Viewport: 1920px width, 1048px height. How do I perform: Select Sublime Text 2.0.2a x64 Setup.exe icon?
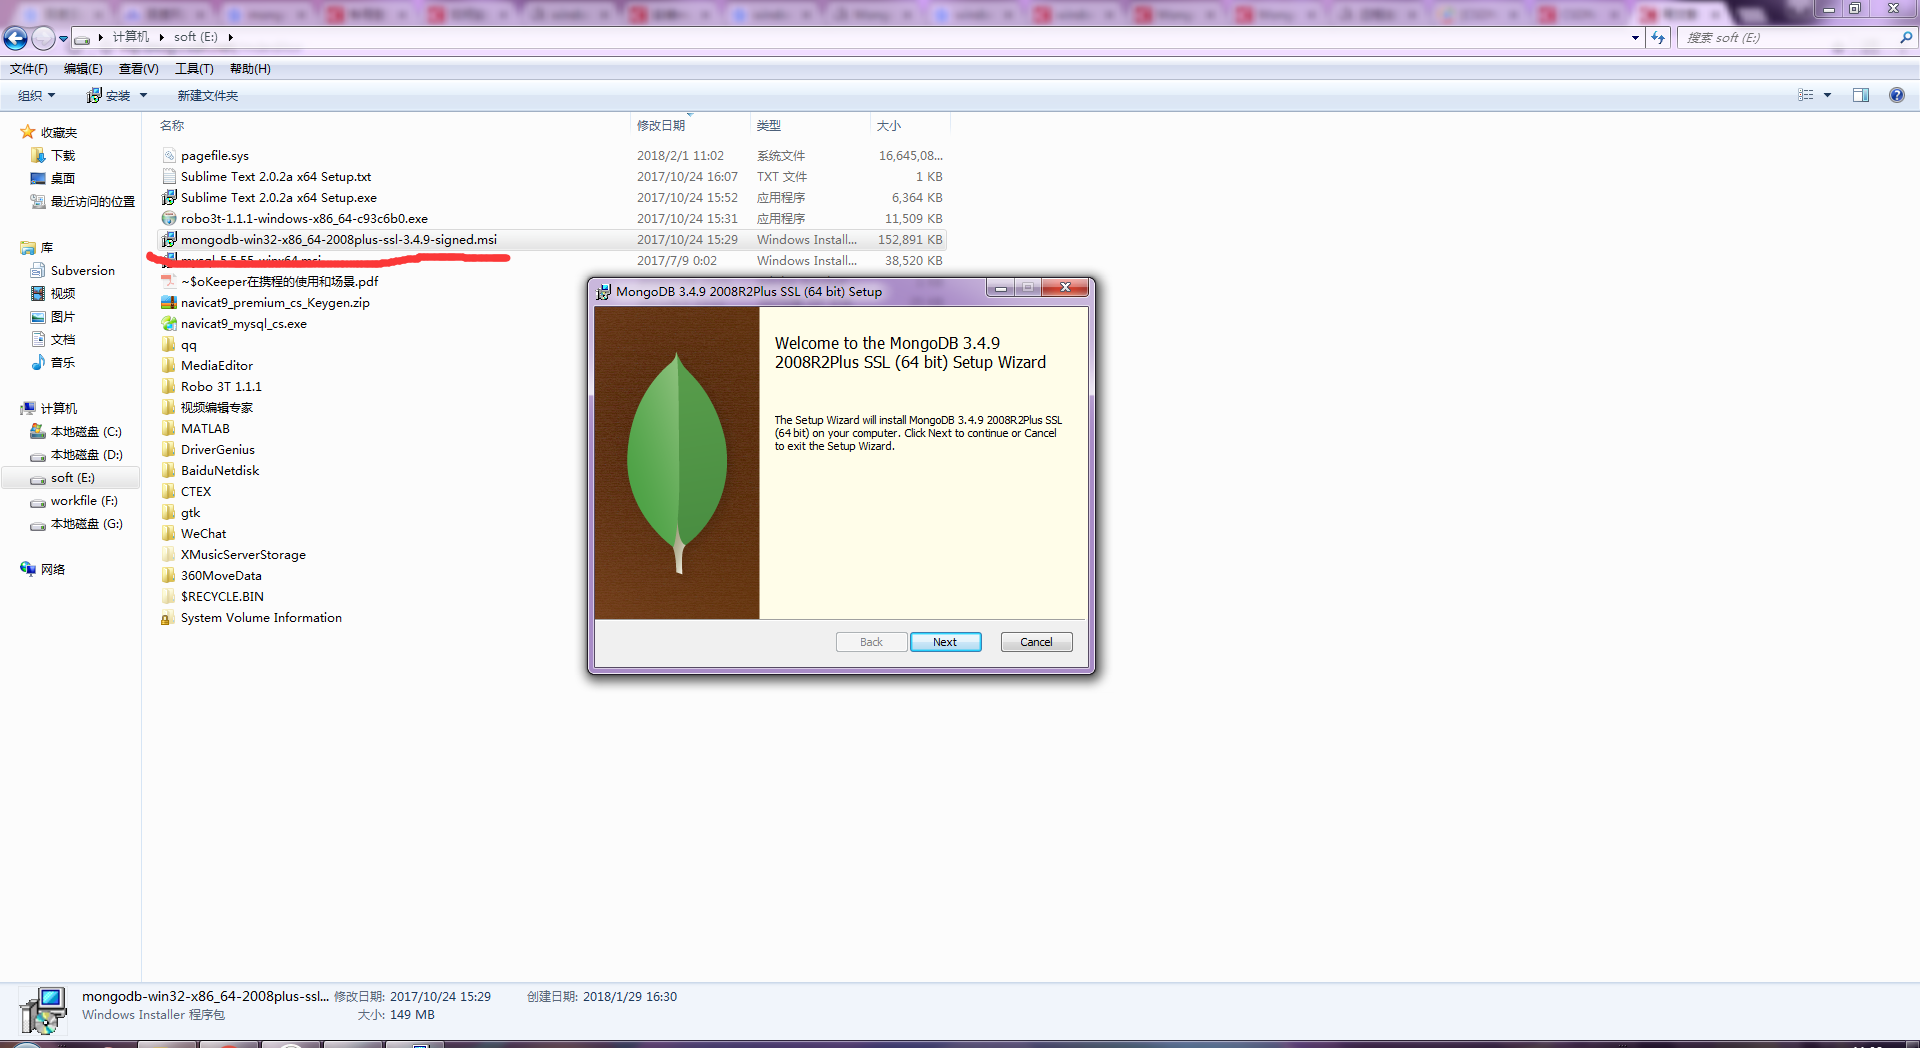click(169, 198)
